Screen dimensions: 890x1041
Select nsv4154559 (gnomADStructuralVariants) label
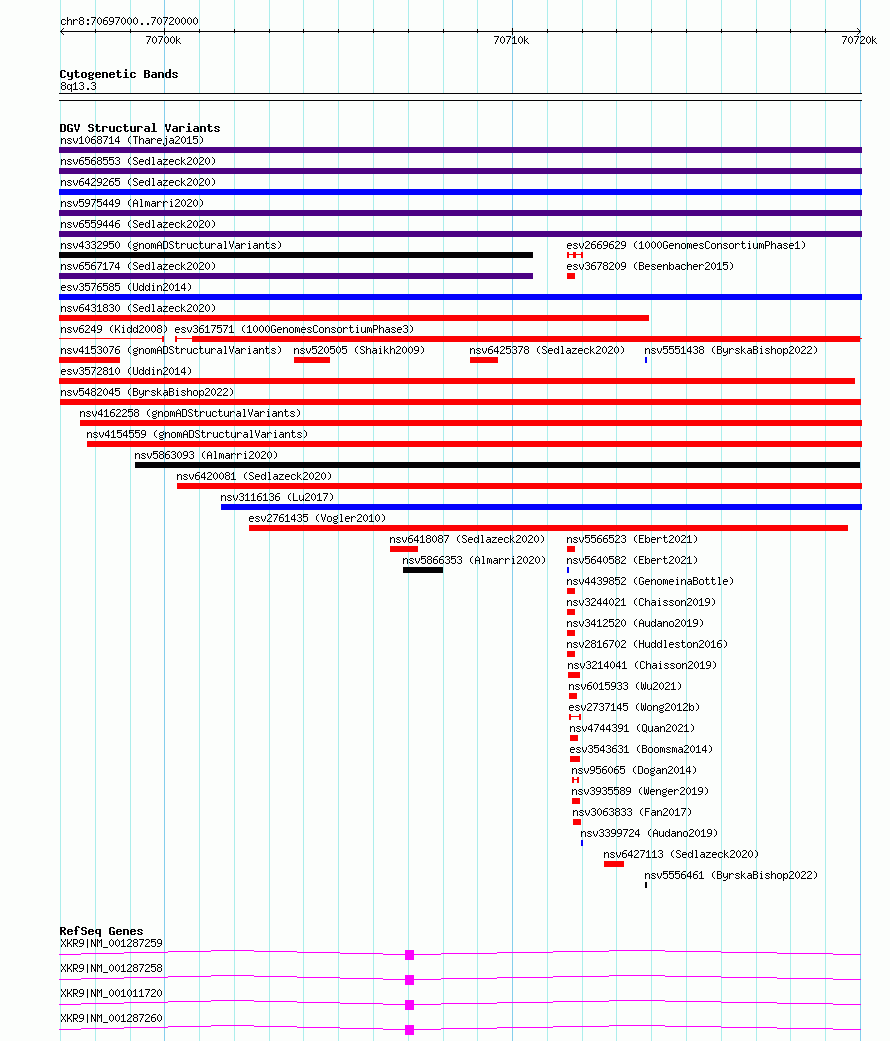197,435
